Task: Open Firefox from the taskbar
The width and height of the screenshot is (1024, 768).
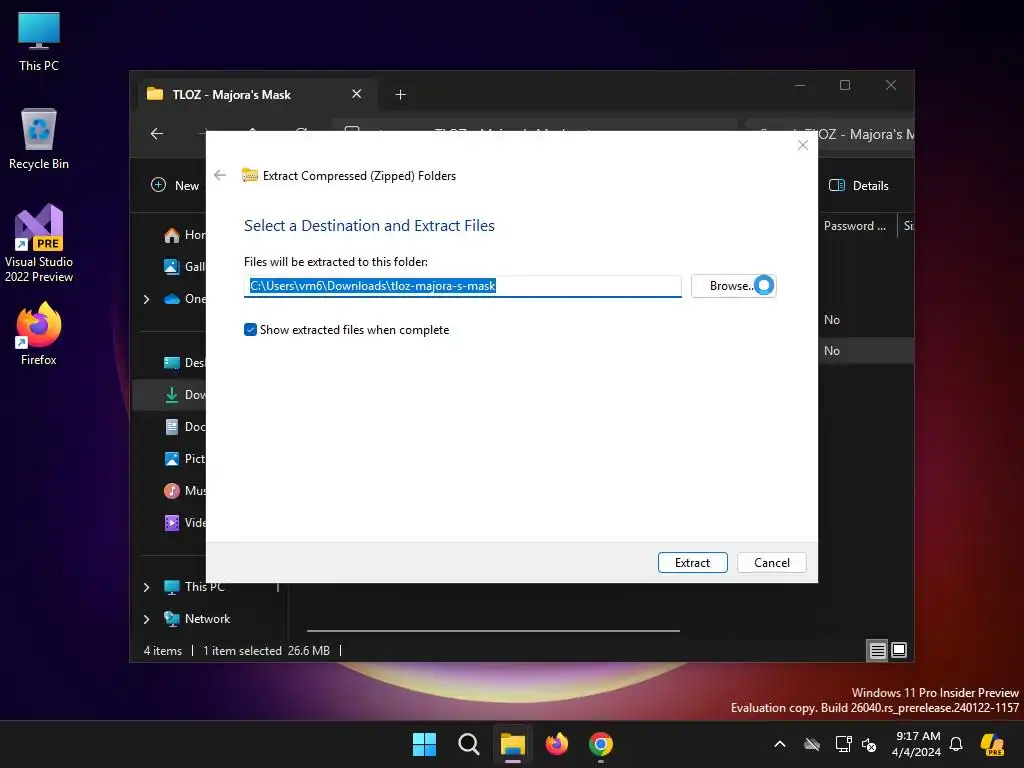Action: (557, 744)
